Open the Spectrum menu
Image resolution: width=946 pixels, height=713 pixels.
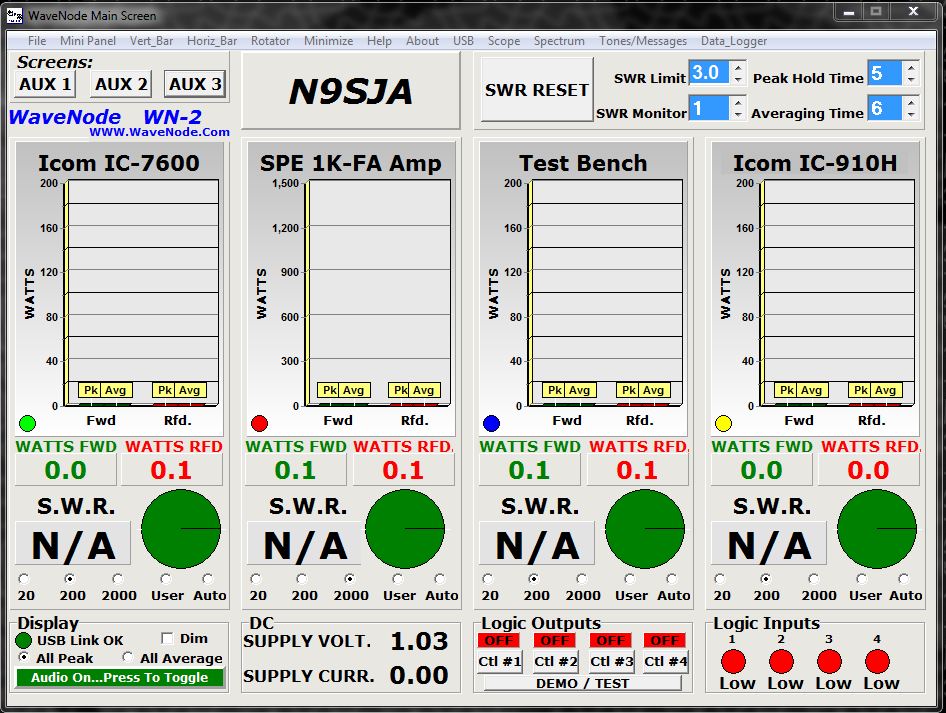click(x=559, y=41)
